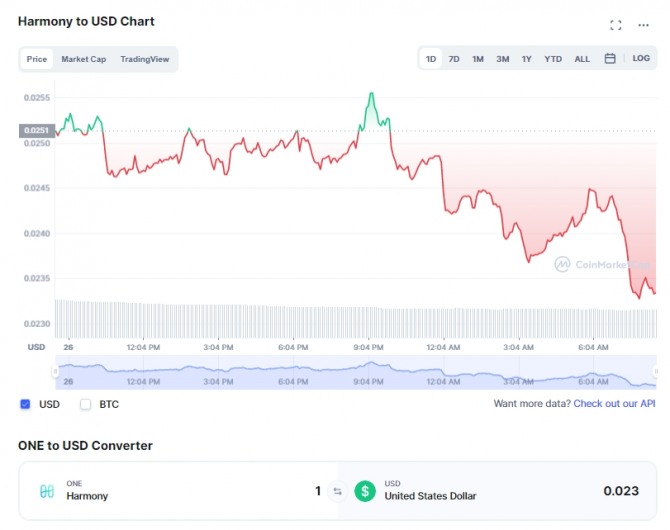670x530 pixels.
Task: Switch to the TradingView tab
Action: tap(145, 59)
